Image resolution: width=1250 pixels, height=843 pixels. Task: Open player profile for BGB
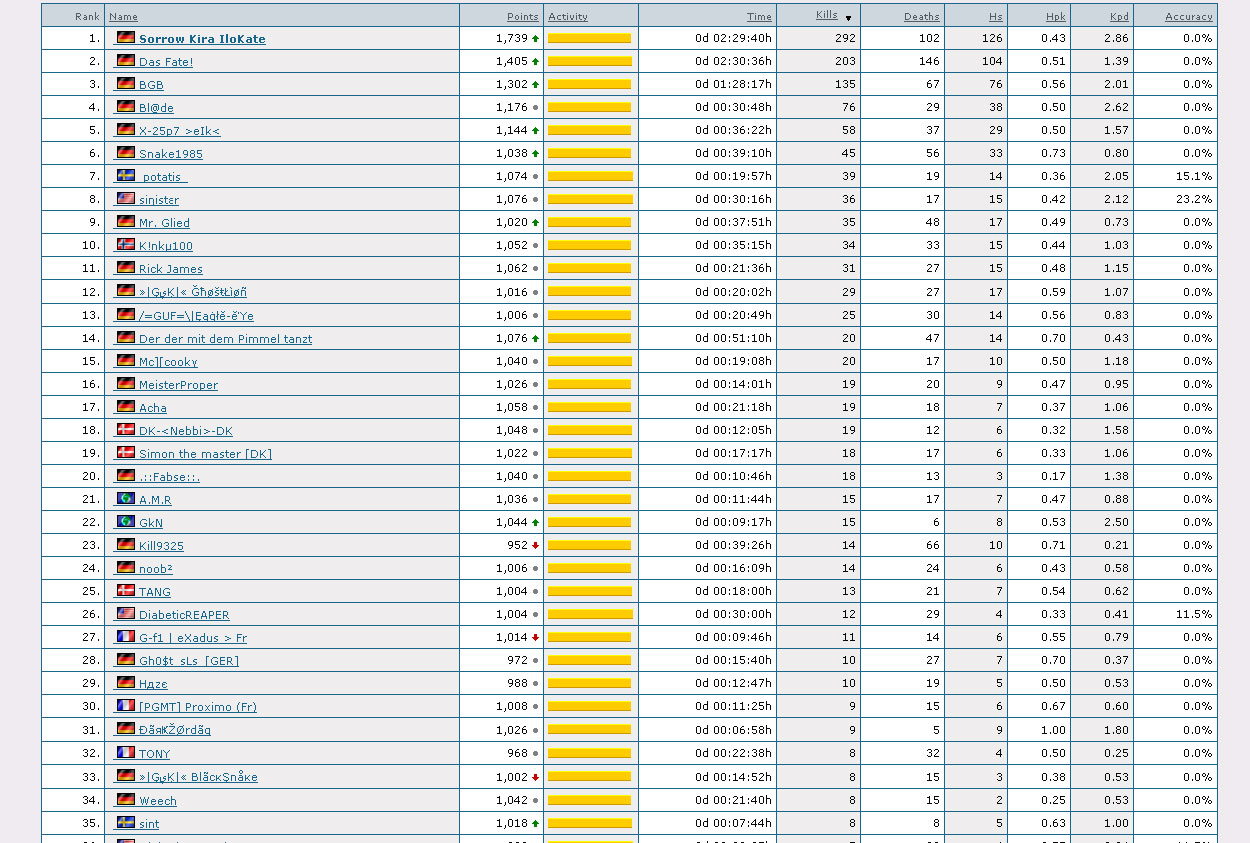tap(151, 85)
